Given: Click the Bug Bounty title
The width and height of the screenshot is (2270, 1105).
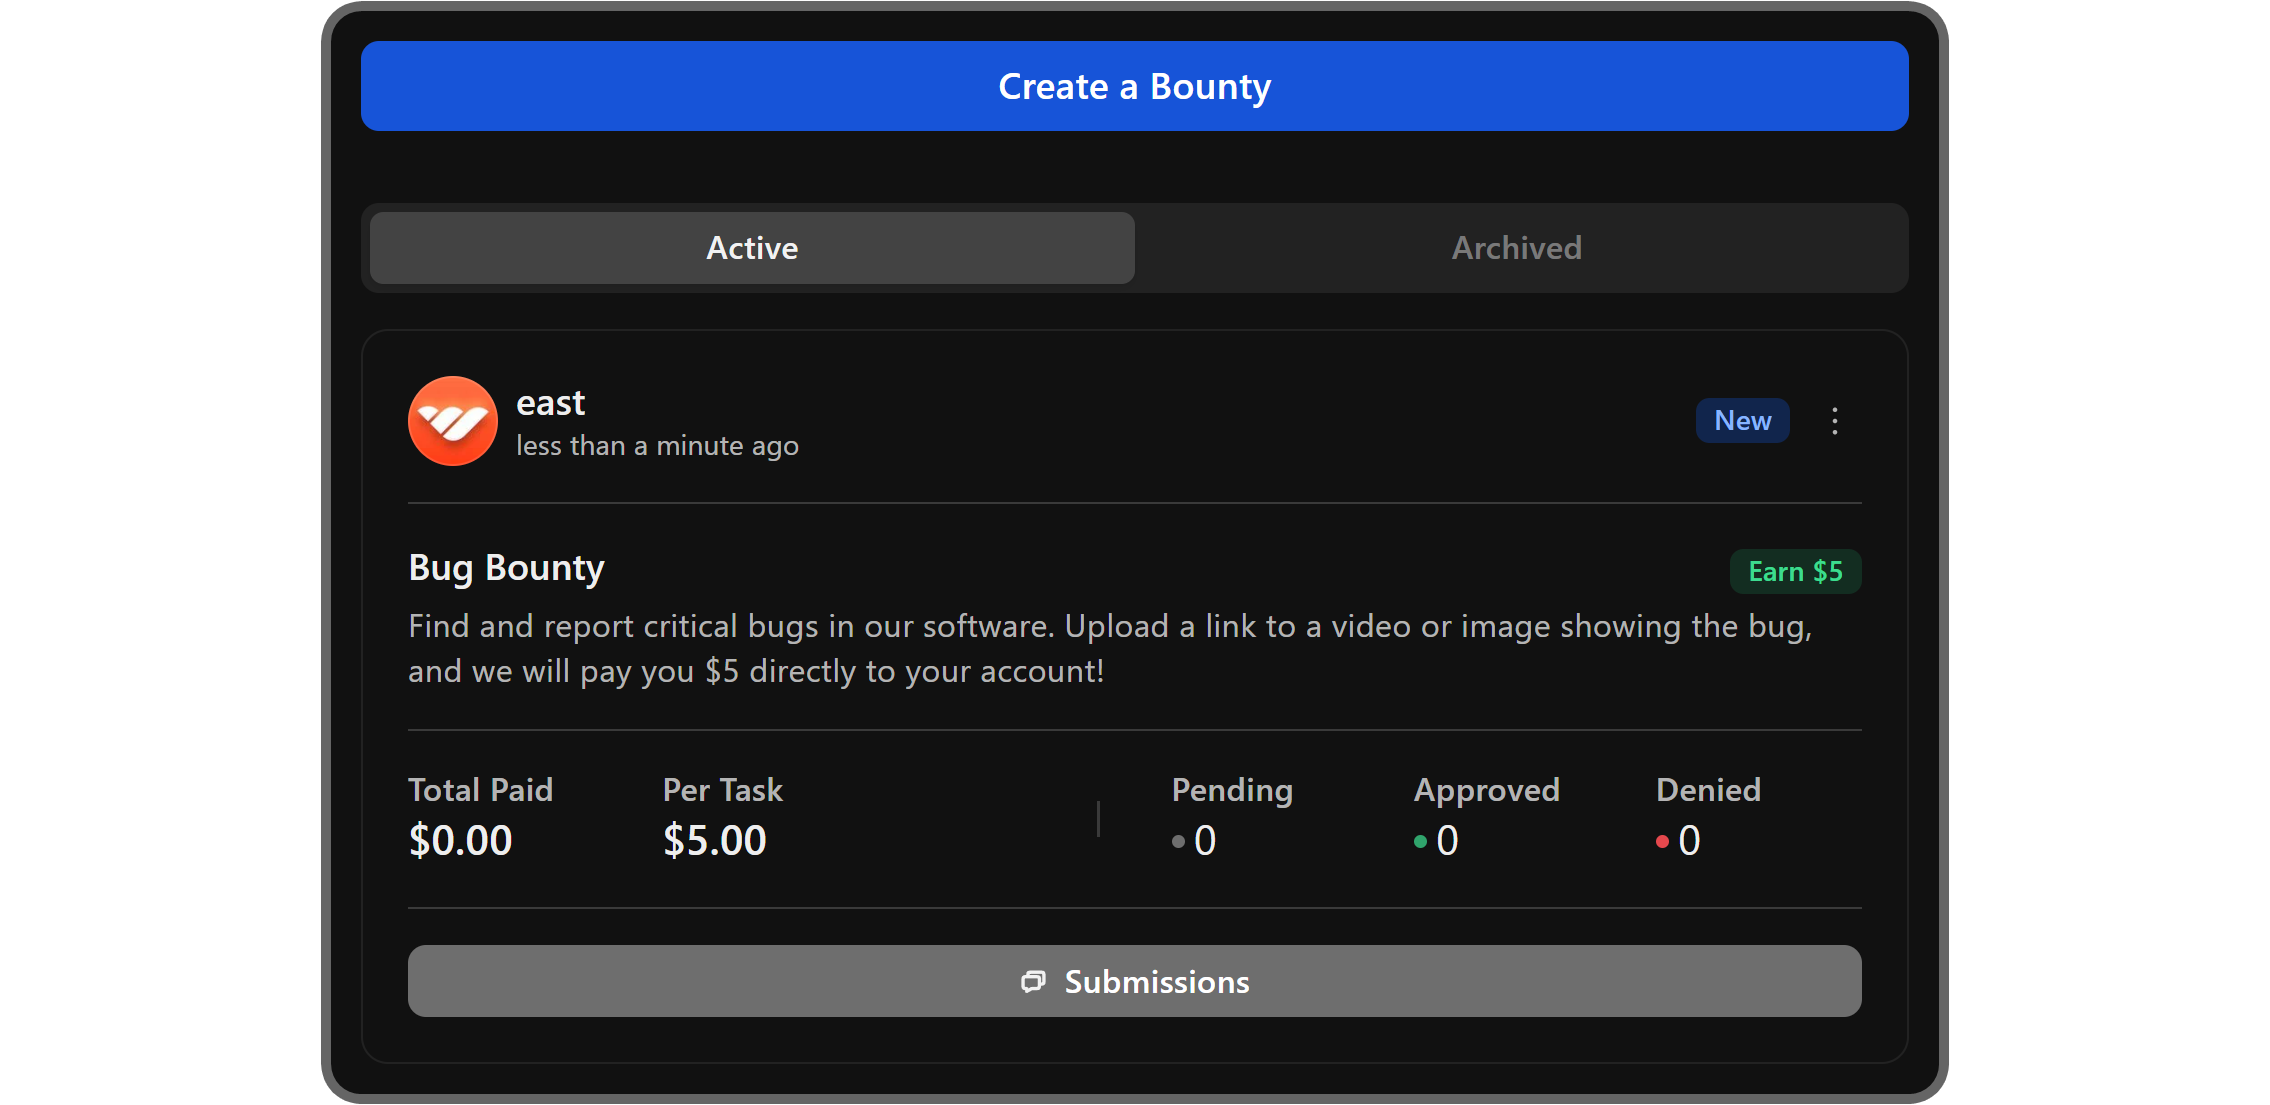Looking at the screenshot, I should click(506, 568).
